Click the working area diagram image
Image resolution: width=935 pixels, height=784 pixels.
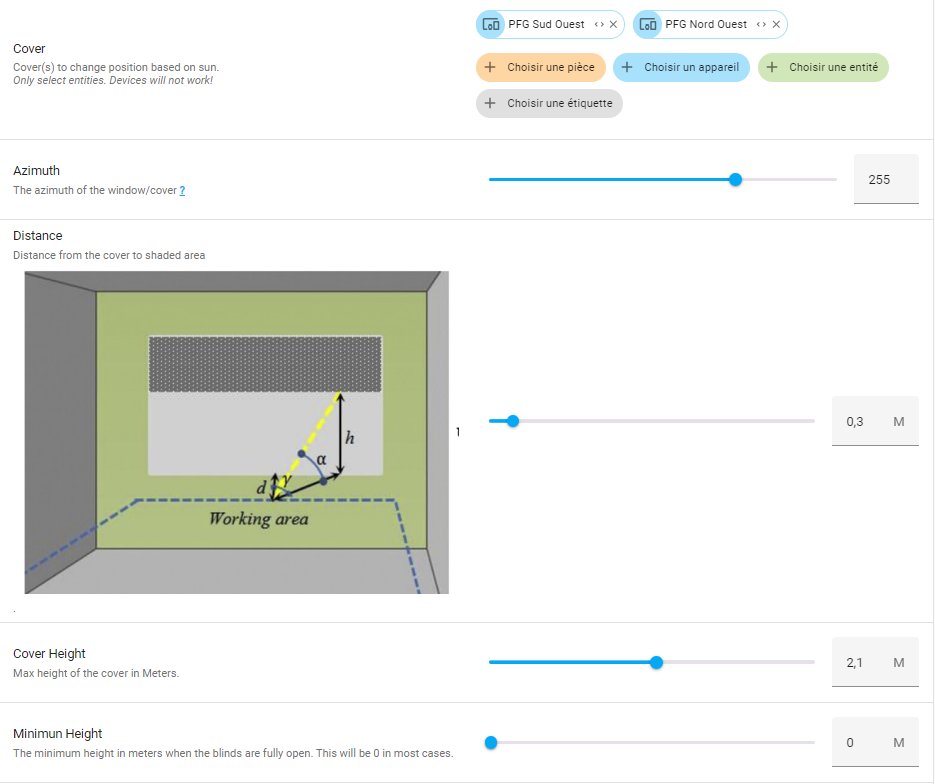click(236, 432)
